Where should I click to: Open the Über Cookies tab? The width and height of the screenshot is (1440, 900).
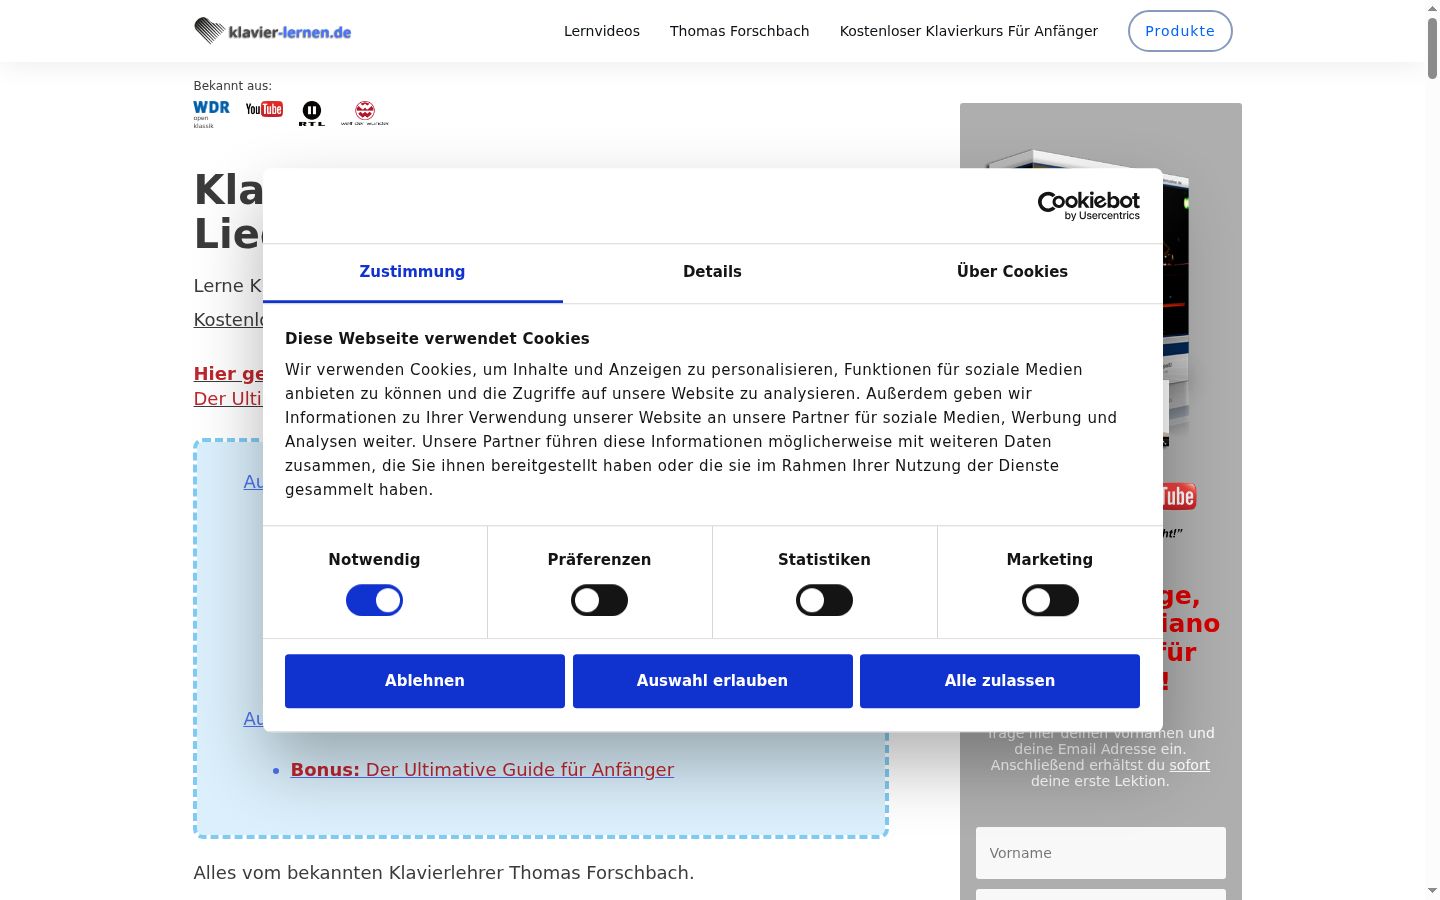(x=1012, y=272)
